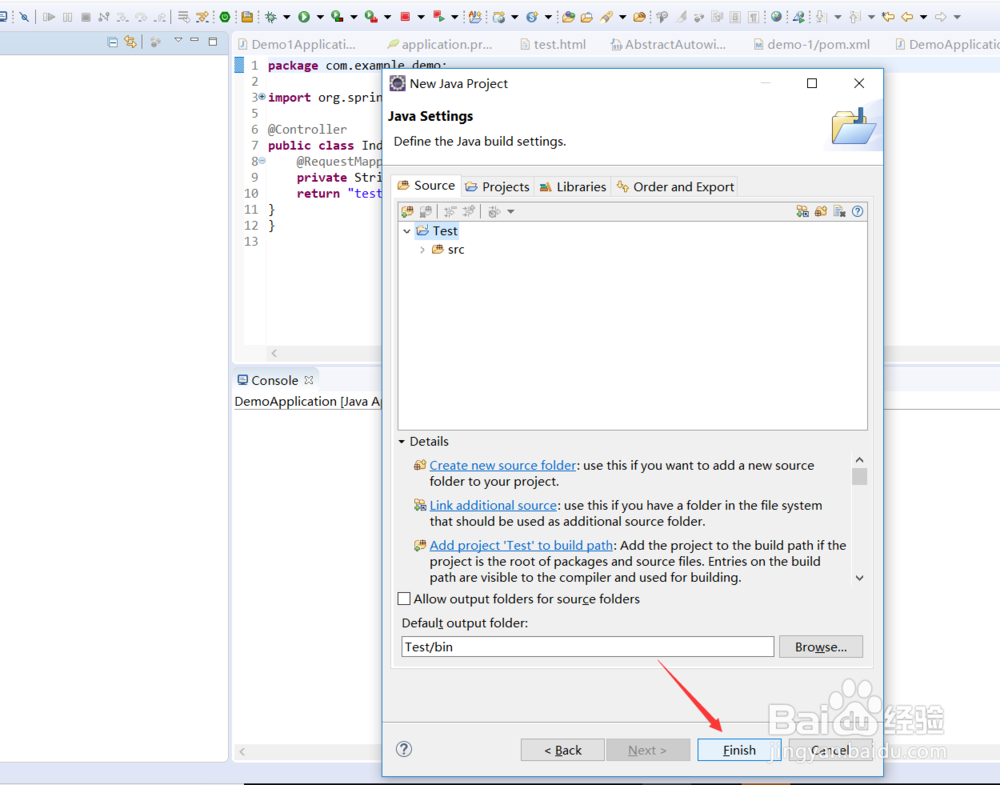This screenshot has height=785, width=1000.
Task: Select the Source tab
Action: [426, 186]
